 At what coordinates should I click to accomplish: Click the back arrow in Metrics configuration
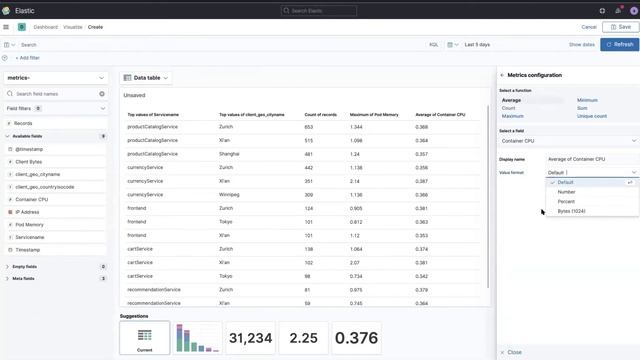point(502,75)
